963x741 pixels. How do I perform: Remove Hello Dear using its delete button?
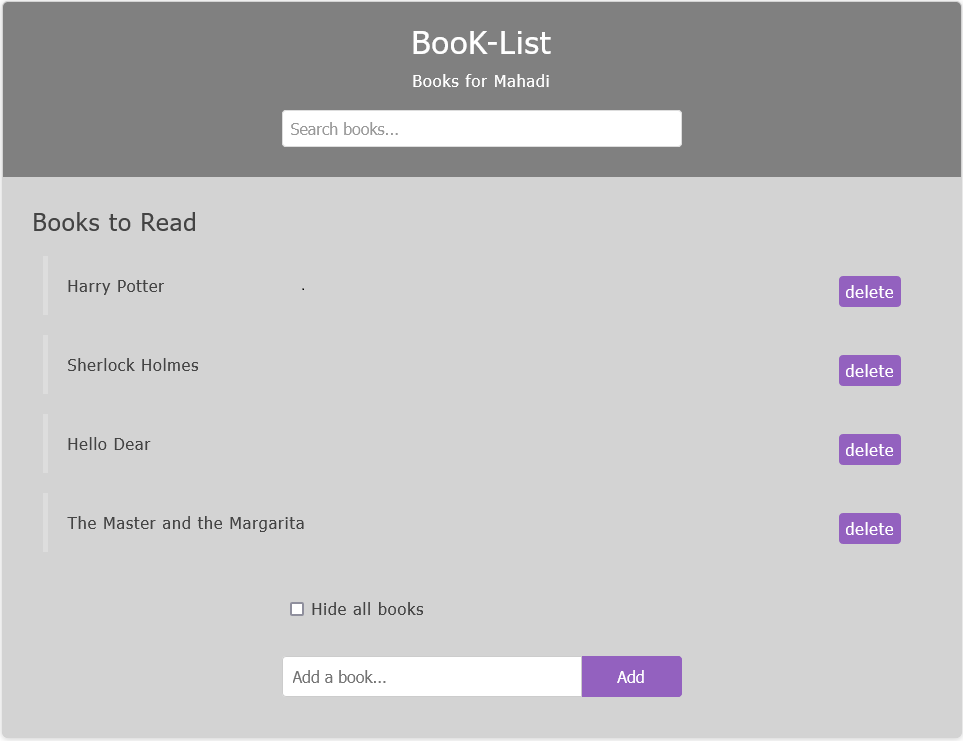(869, 450)
